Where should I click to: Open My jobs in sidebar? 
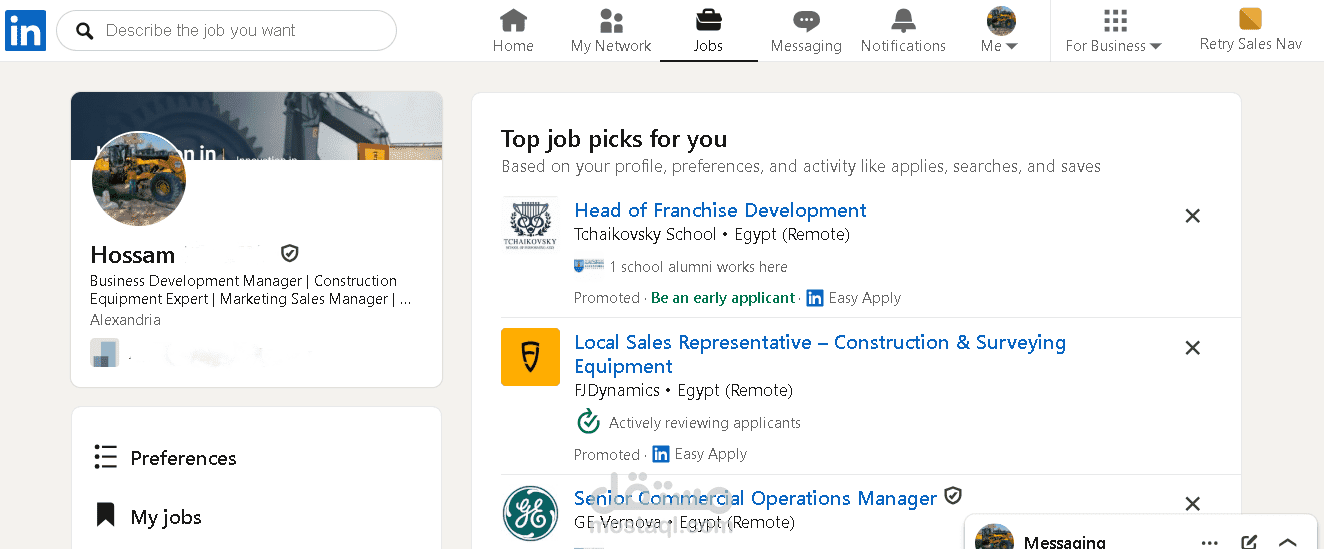166,517
